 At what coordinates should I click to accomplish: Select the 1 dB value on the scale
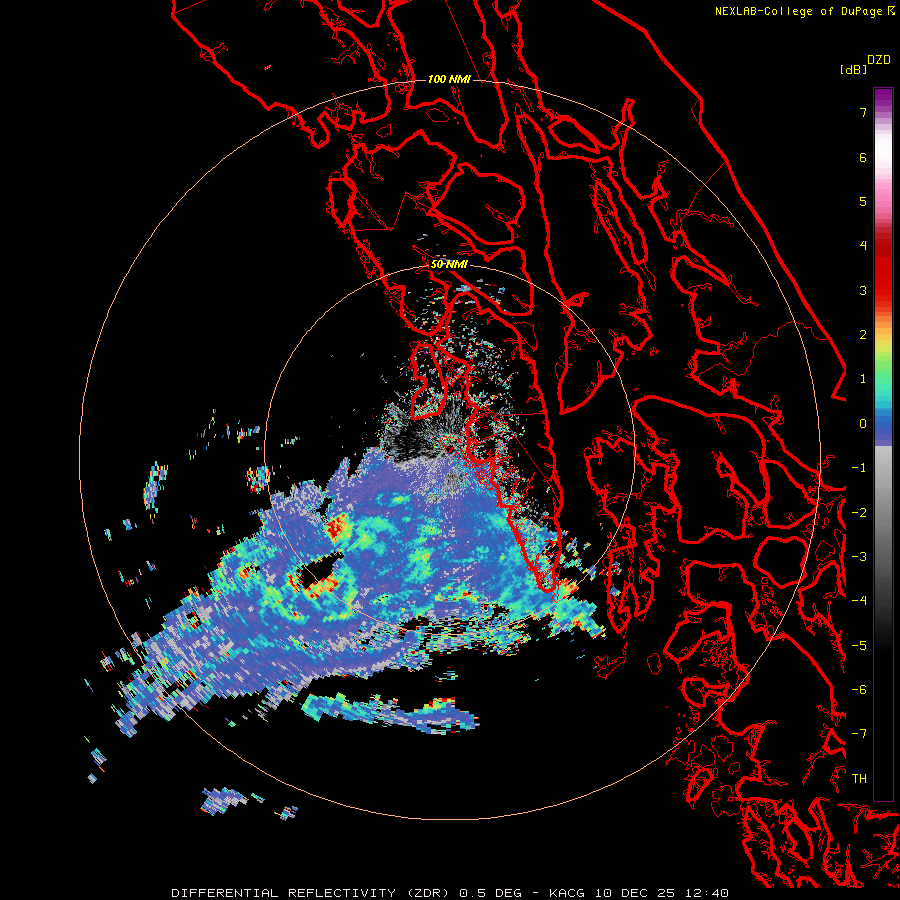[x=863, y=379]
